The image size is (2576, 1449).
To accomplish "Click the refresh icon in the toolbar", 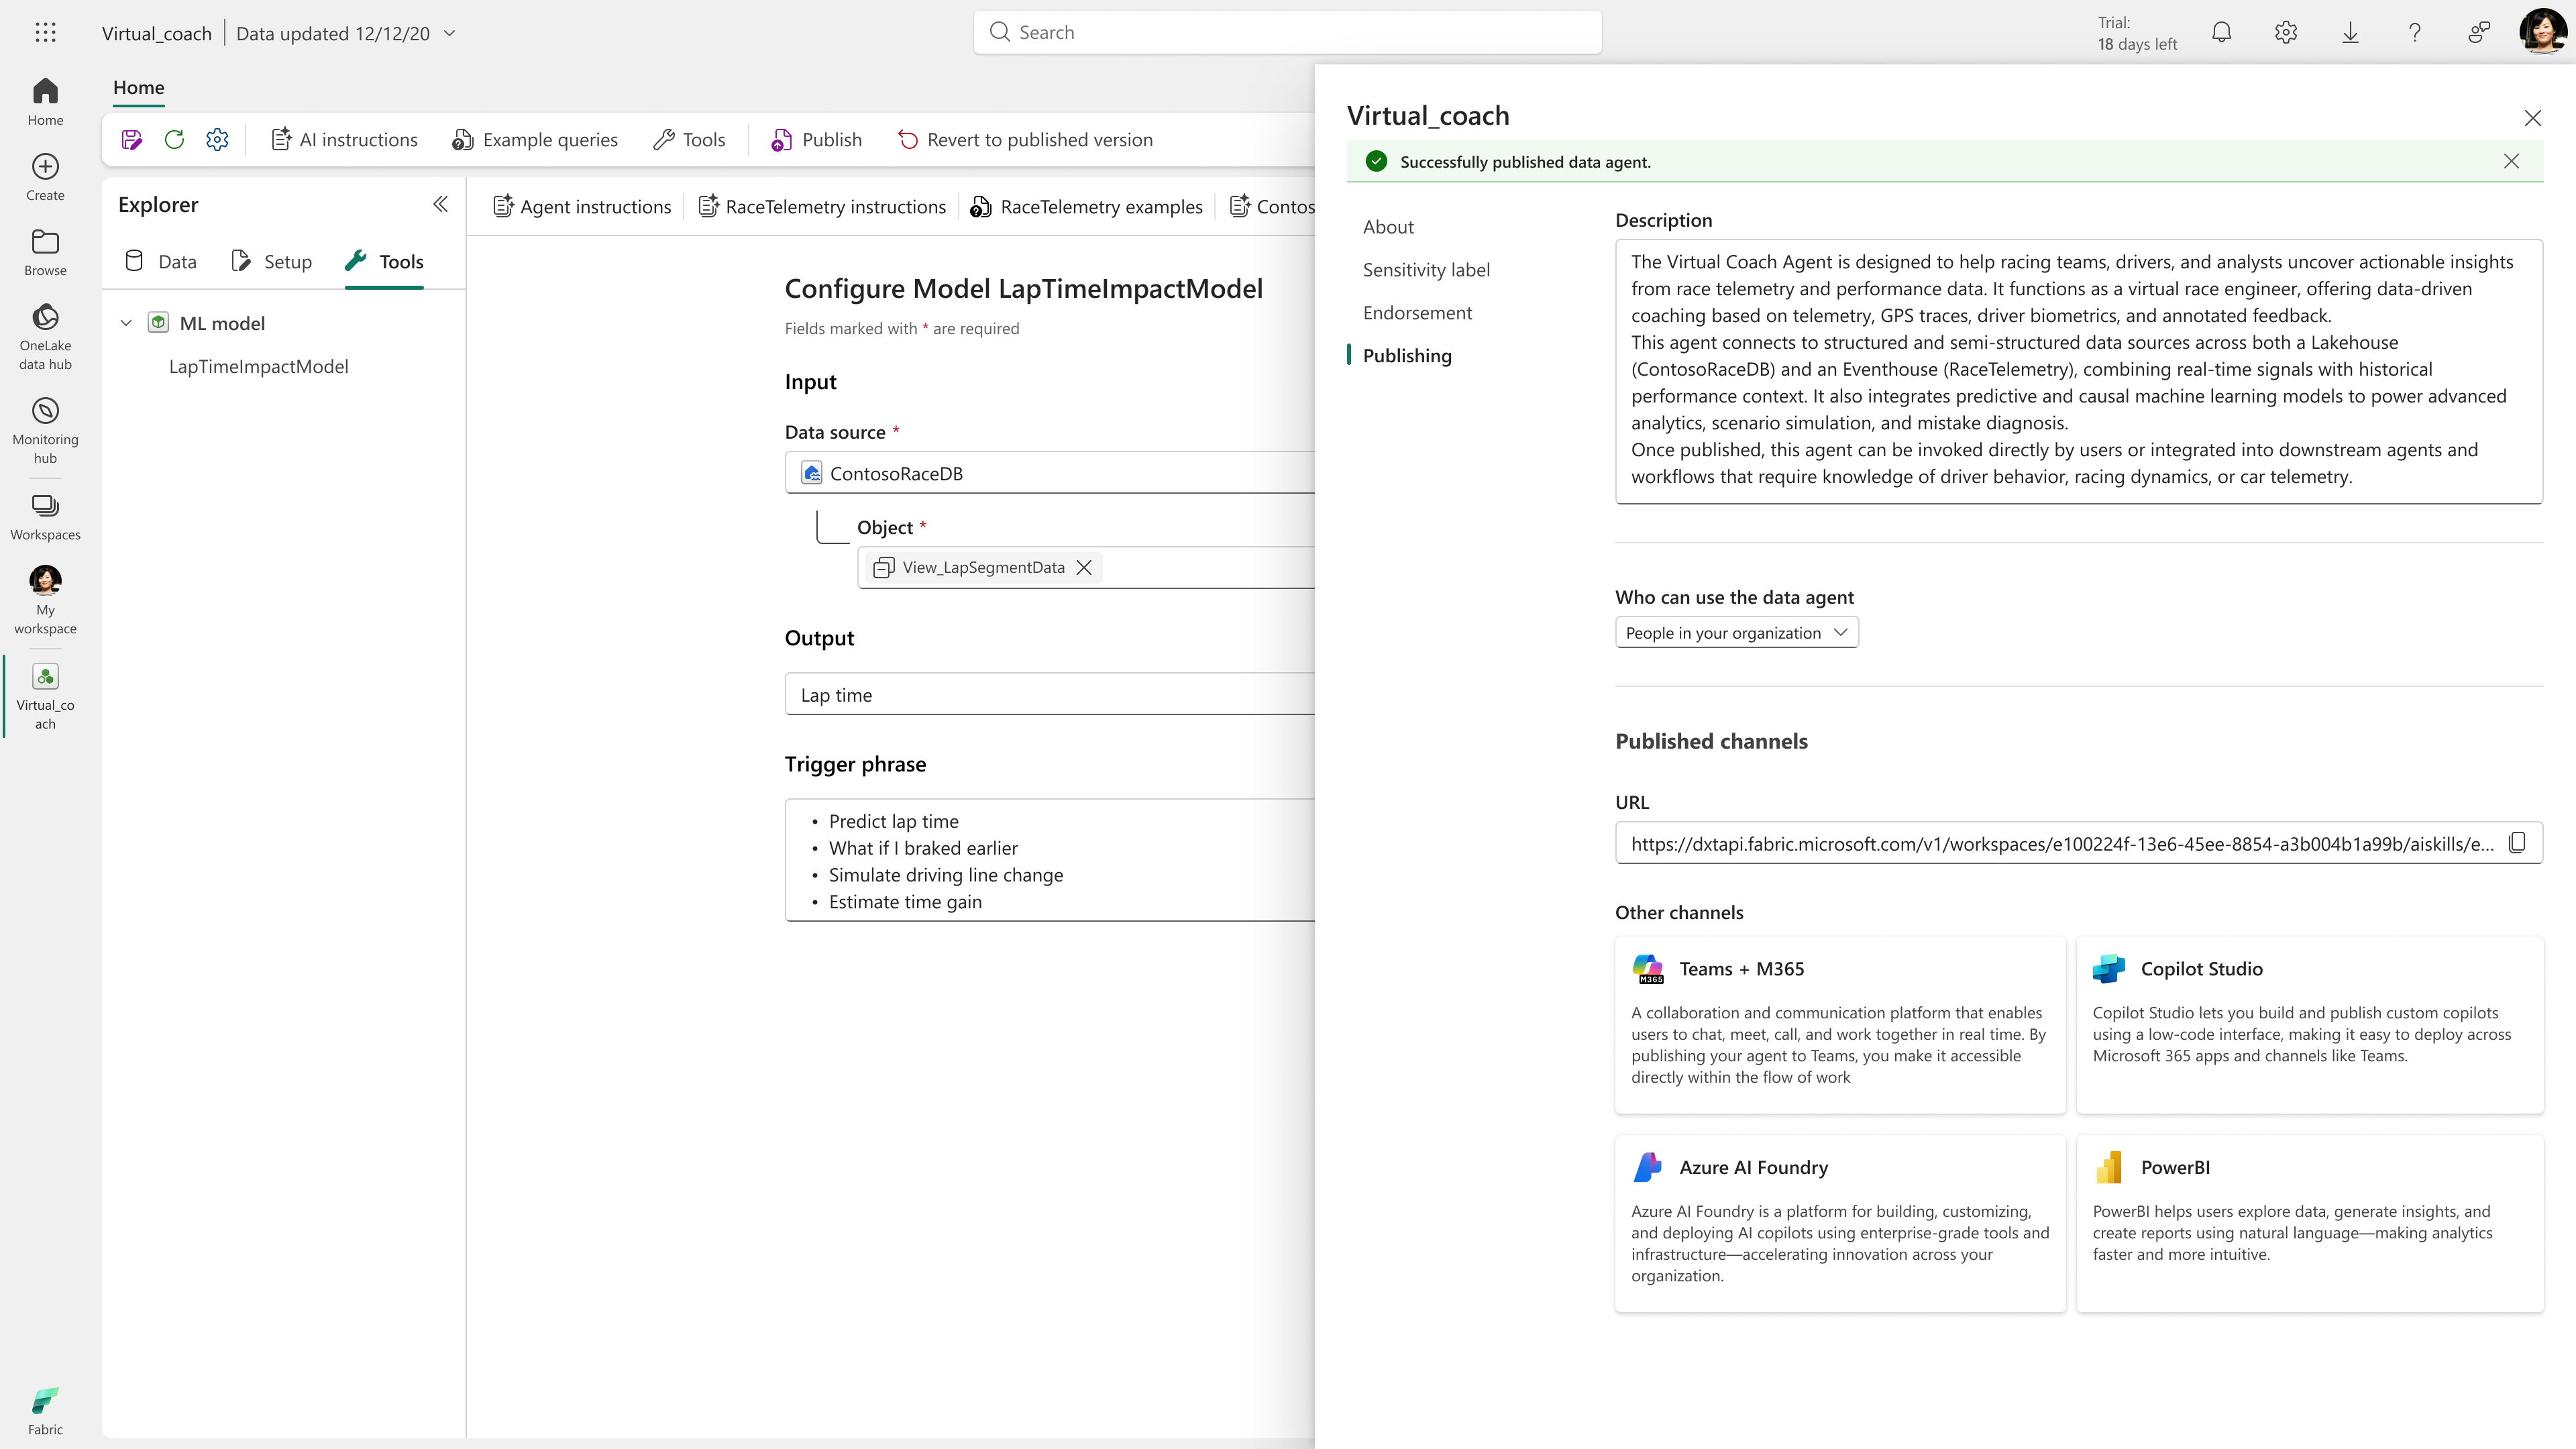I will point(174,140).
